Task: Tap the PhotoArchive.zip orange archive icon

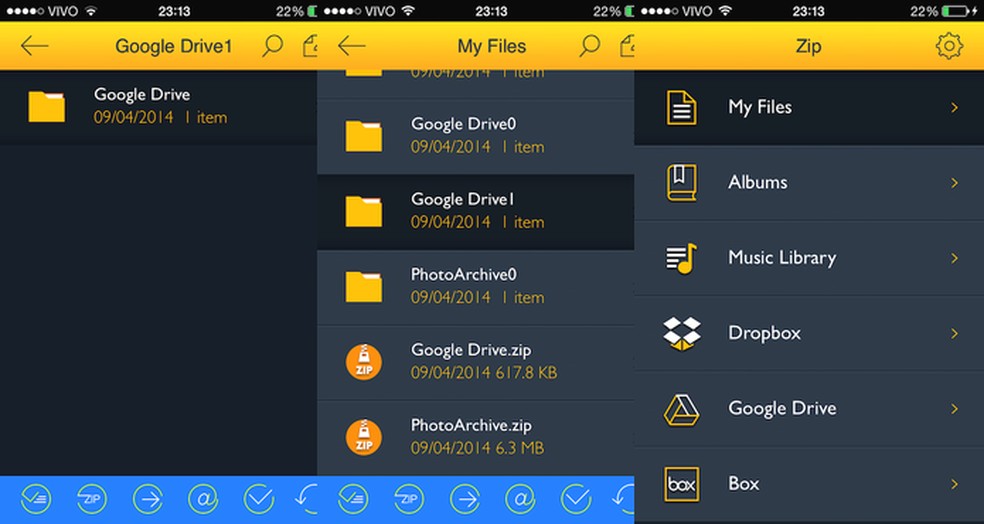Action: coord(364,437)
